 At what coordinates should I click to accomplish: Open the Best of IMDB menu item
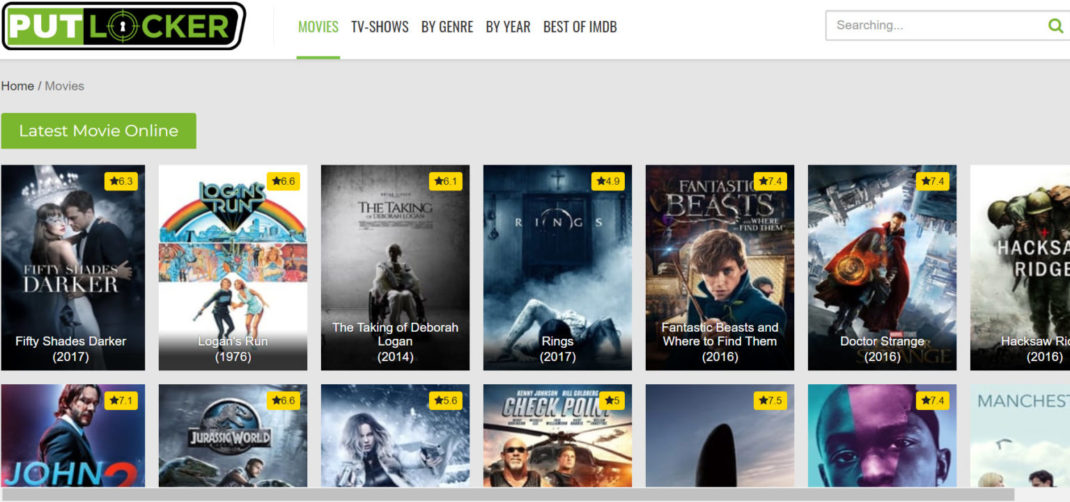pos(580,27)
